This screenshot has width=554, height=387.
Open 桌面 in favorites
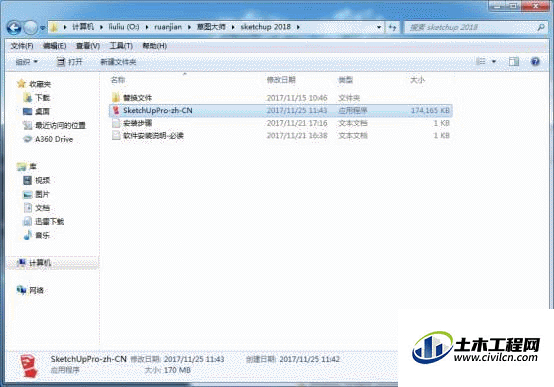[42, 111]
